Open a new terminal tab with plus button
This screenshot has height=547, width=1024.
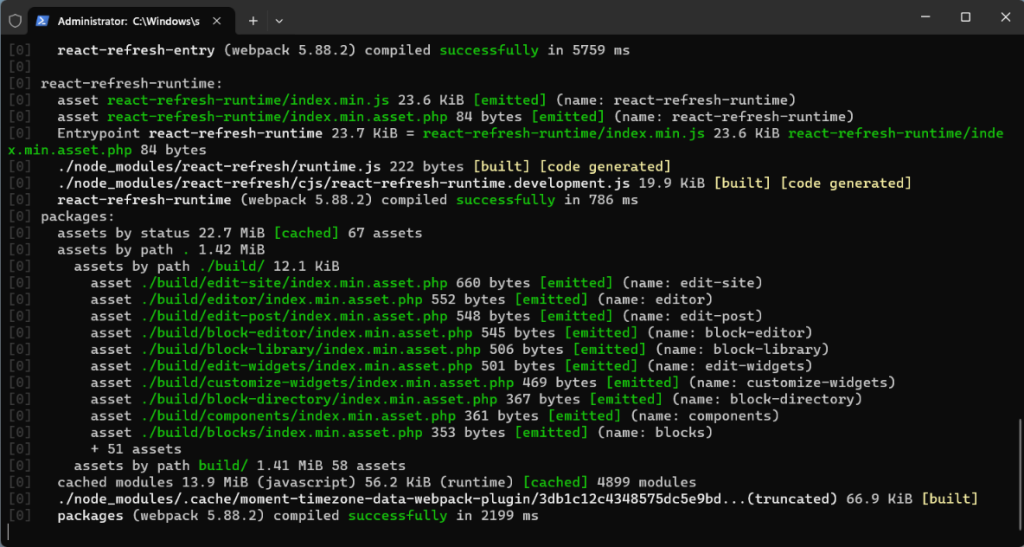253,20
